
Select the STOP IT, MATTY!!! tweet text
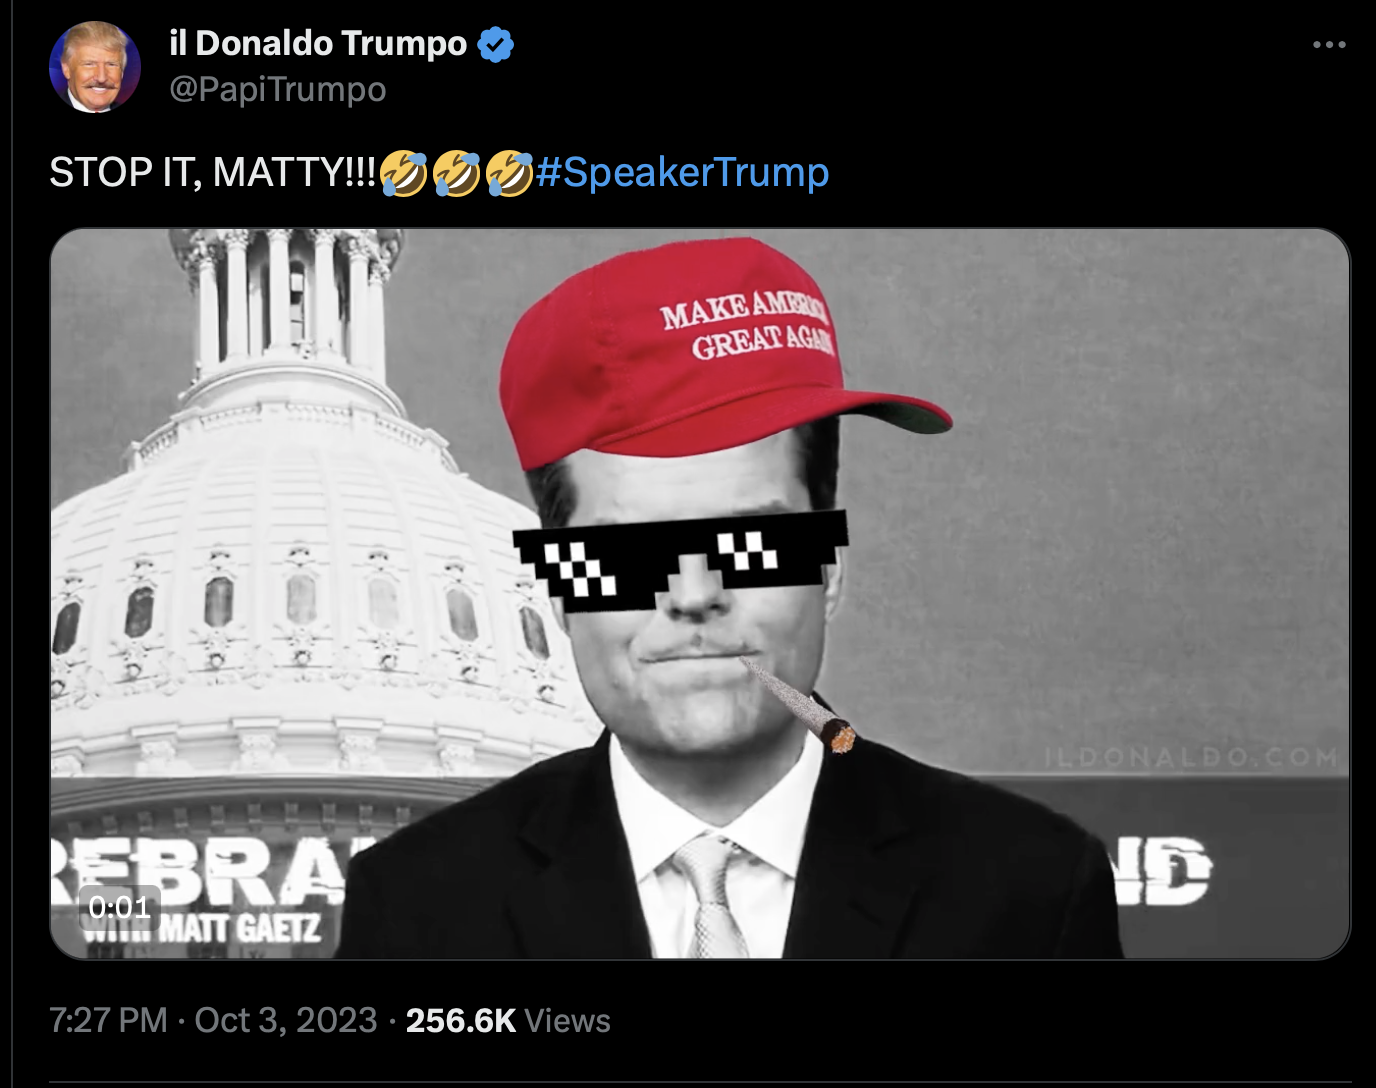point(213,172)
